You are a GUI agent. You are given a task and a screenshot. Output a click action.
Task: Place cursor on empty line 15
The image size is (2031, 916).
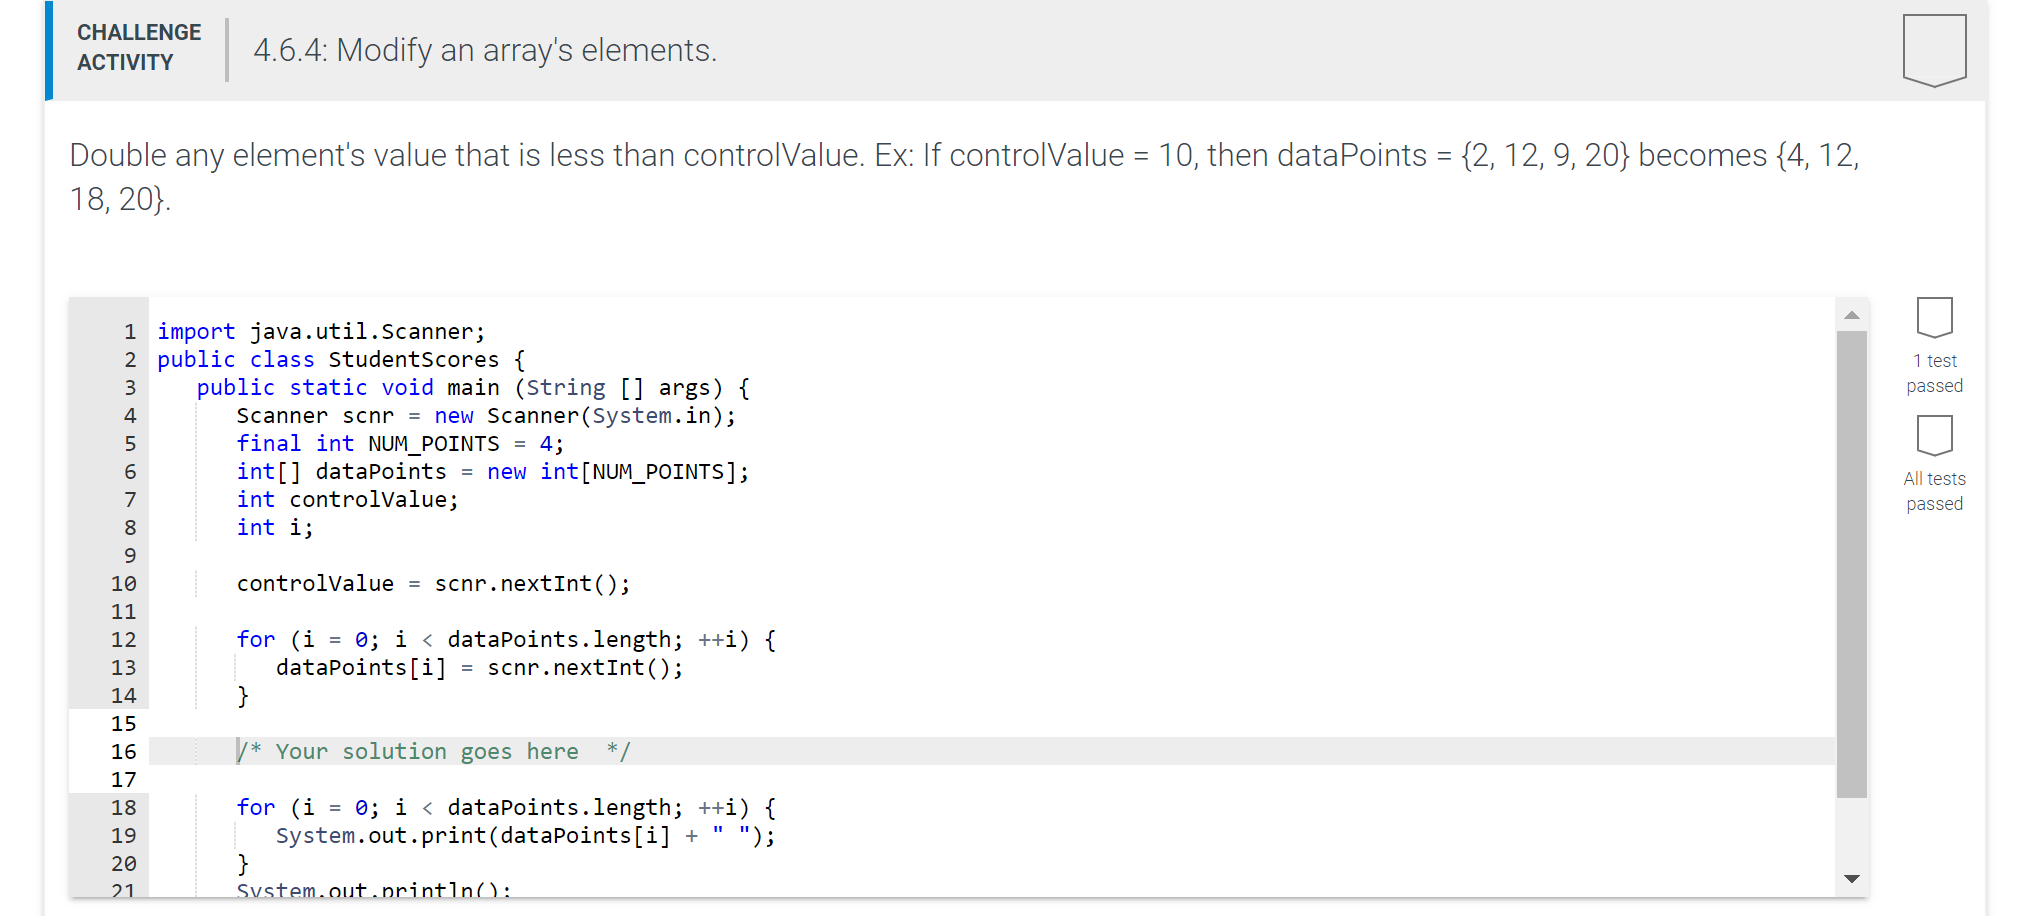[990, 723]
